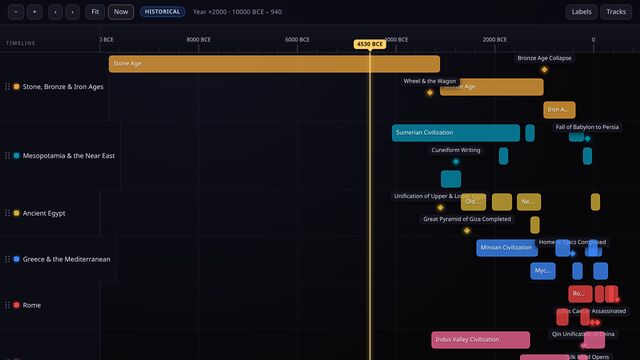Click orange swatch of Stone, Bronze & Iron Ages

pyautogui.click(x=16, y=87)
